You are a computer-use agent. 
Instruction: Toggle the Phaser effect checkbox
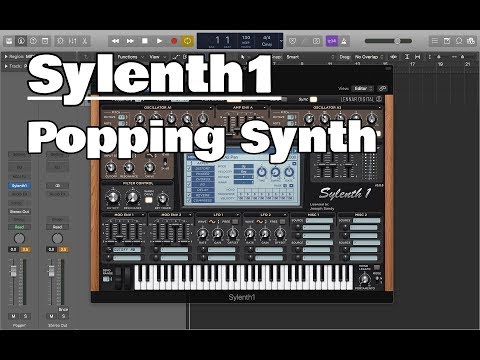tap(189, 174)
